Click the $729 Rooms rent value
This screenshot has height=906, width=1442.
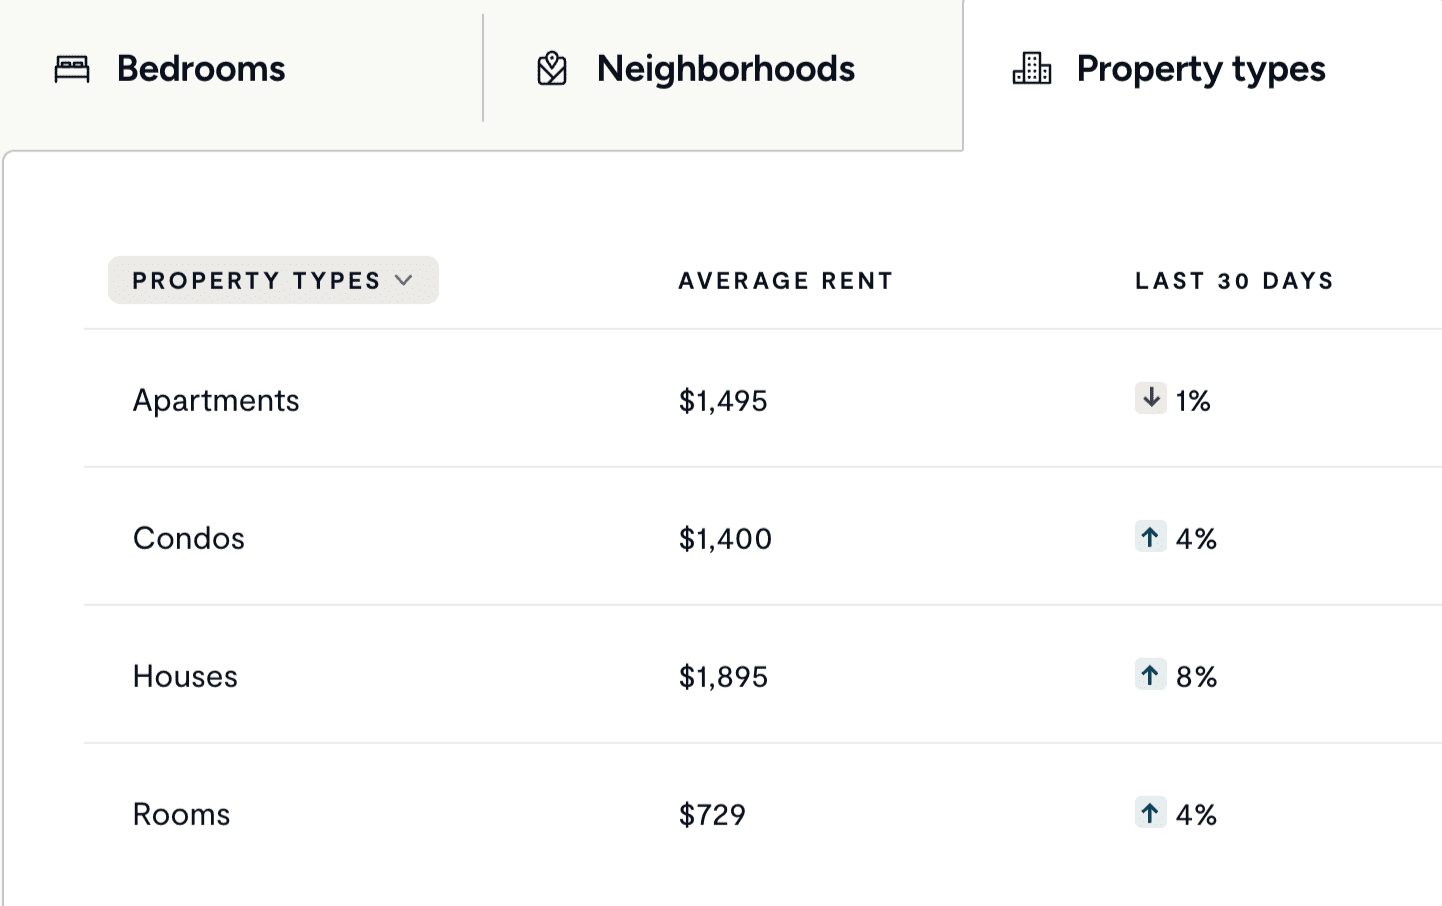[x=712, y=815]
